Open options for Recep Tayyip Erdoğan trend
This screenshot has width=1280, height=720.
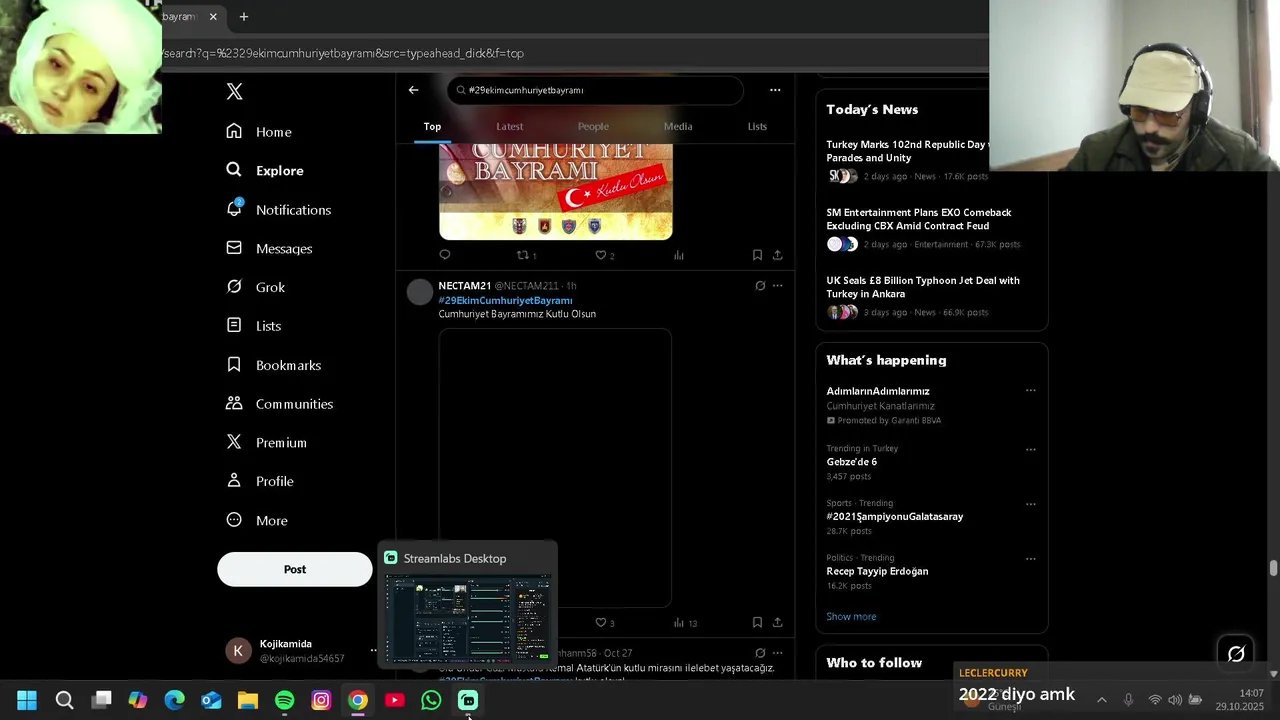[x=1030, y=559]
